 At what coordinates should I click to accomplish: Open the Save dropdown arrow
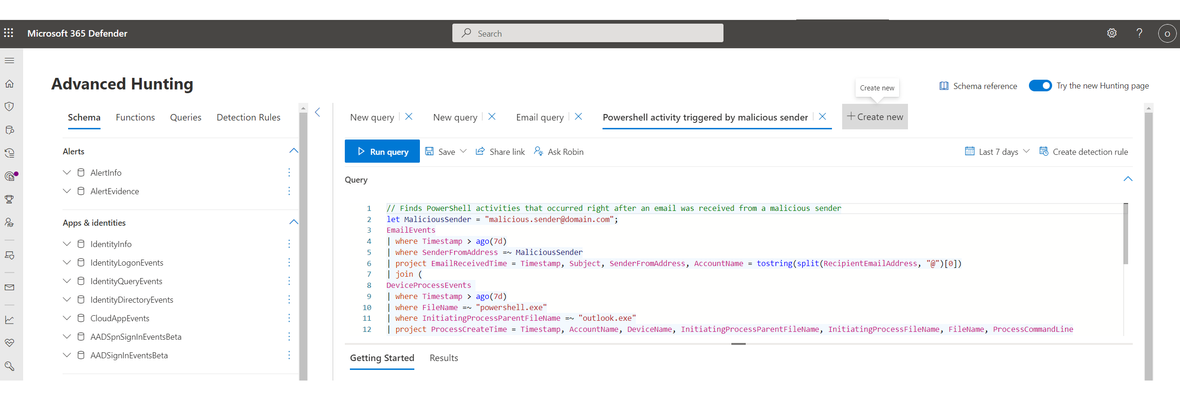coord(464,152)
